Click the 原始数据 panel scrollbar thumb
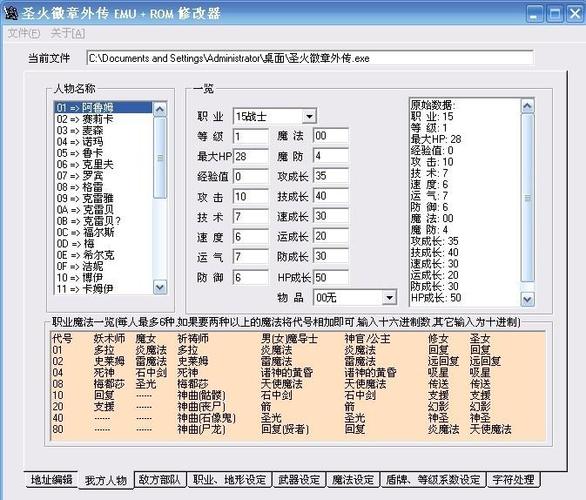 point(527,198)
